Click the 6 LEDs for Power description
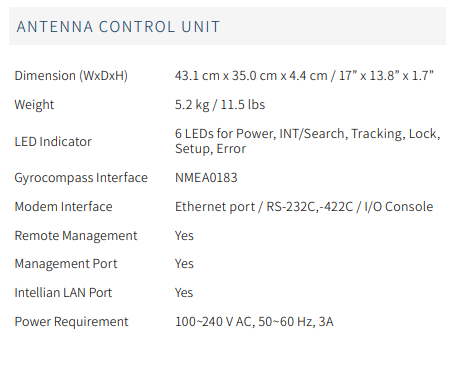The image size is (465, 373). coord(308,134)
